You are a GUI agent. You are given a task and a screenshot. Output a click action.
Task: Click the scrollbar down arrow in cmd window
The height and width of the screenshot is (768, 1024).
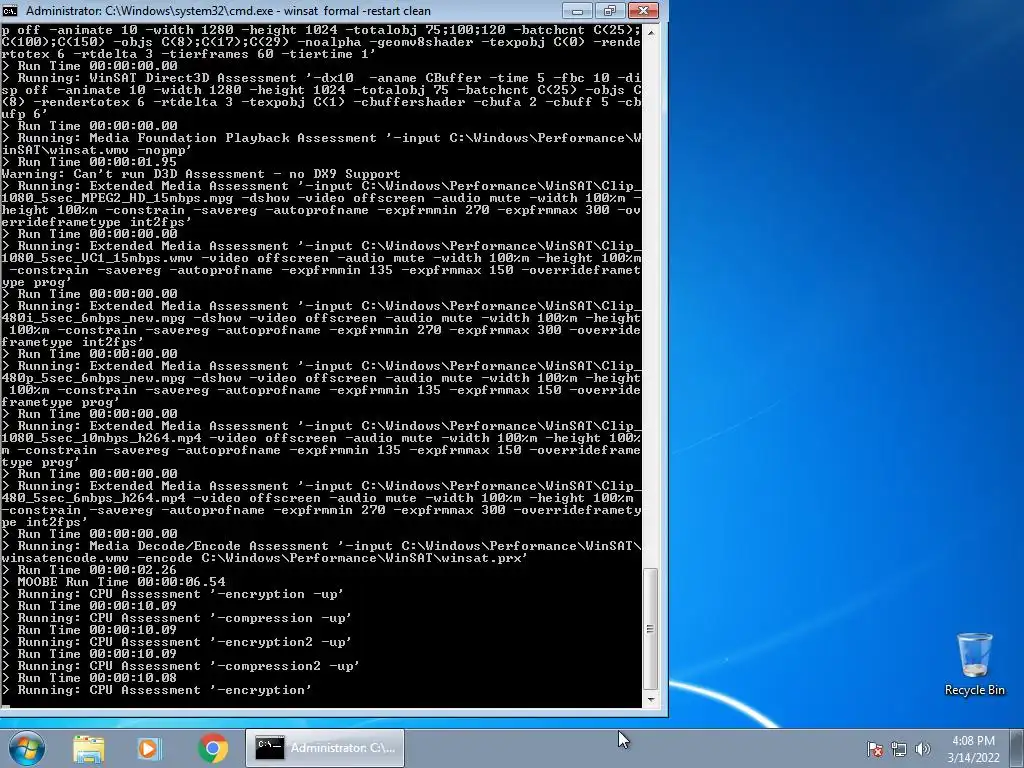[x=650, y=699]
